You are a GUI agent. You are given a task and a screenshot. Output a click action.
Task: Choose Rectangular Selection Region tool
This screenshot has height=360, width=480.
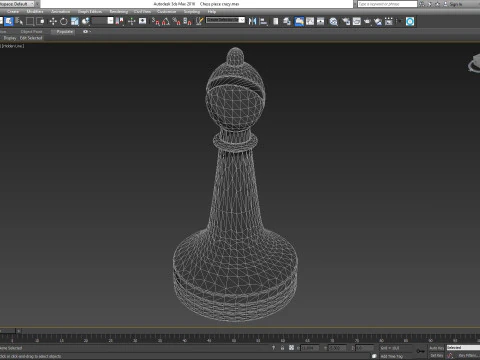coord(30,21)
